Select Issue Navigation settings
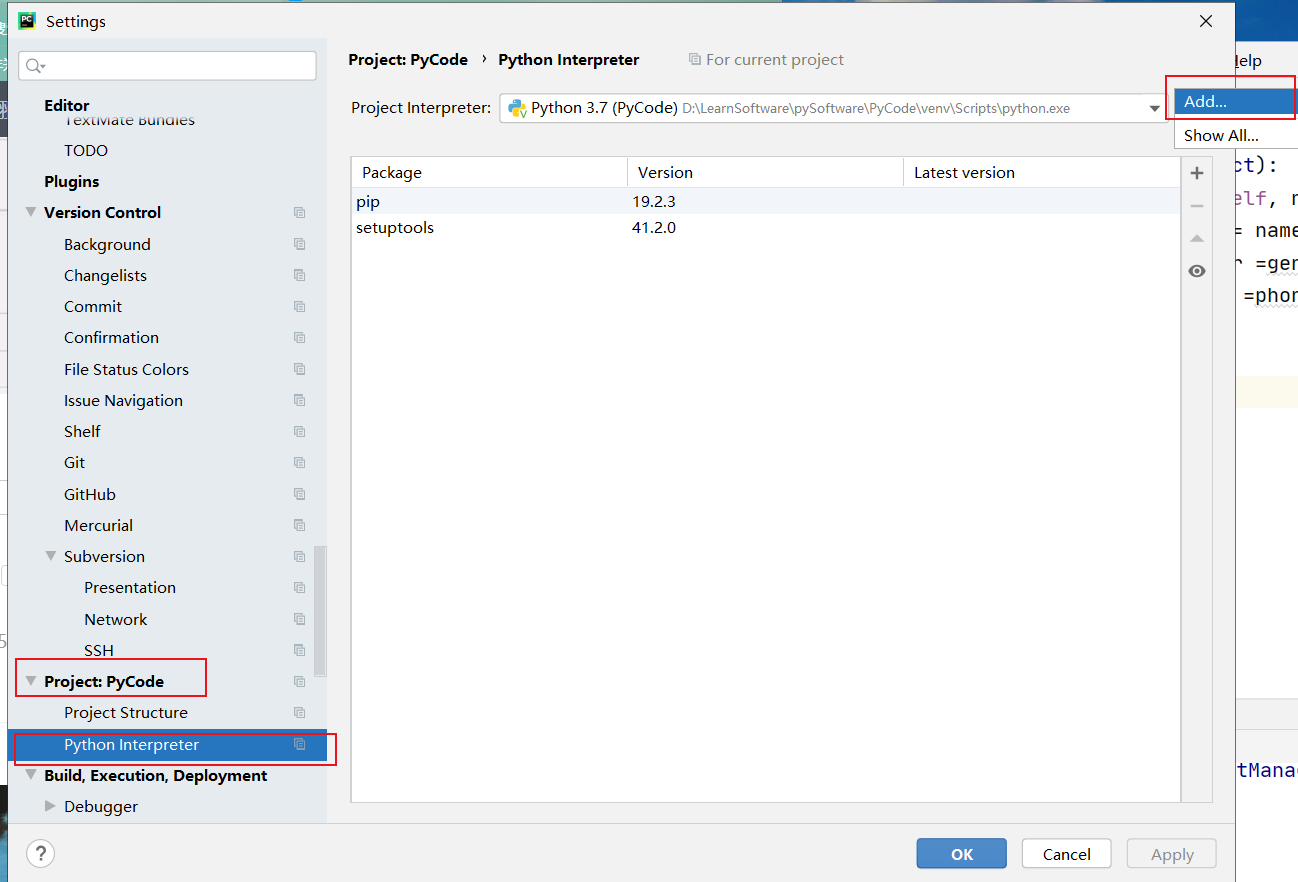Viewport: 1298px width, 882px height. click(x=123, y=400)
